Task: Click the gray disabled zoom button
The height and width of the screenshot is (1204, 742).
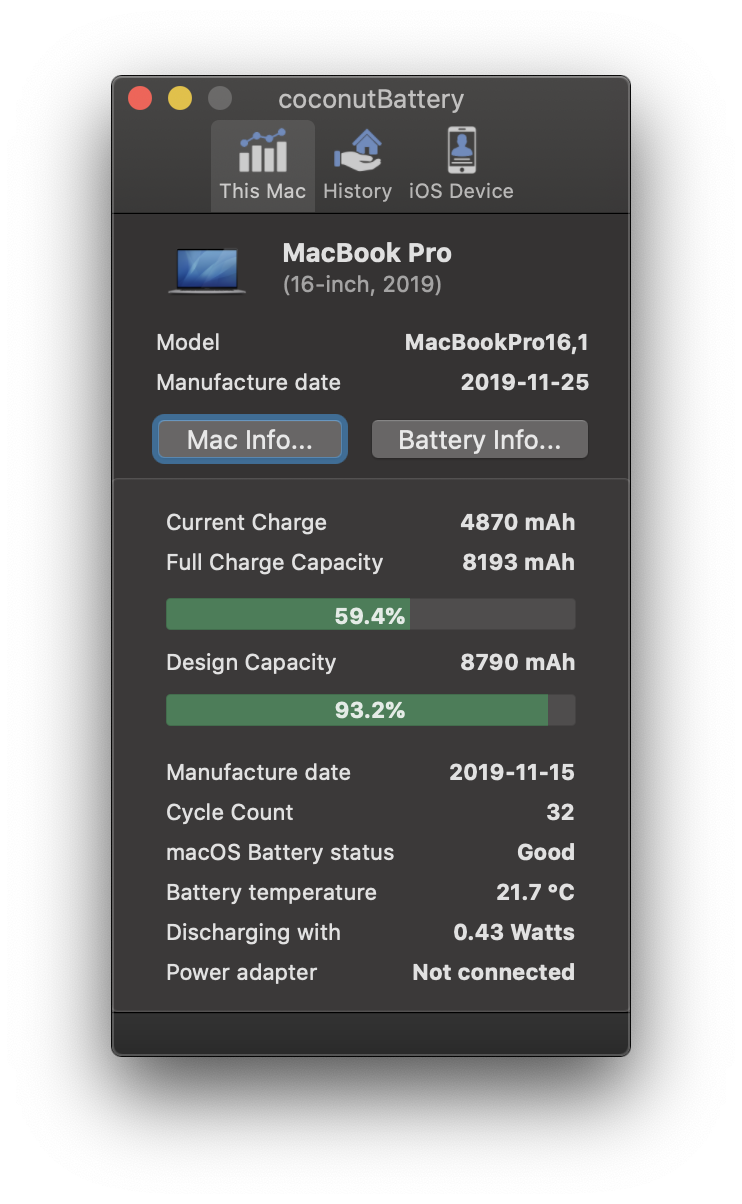Action: click(x=219, y=98)
